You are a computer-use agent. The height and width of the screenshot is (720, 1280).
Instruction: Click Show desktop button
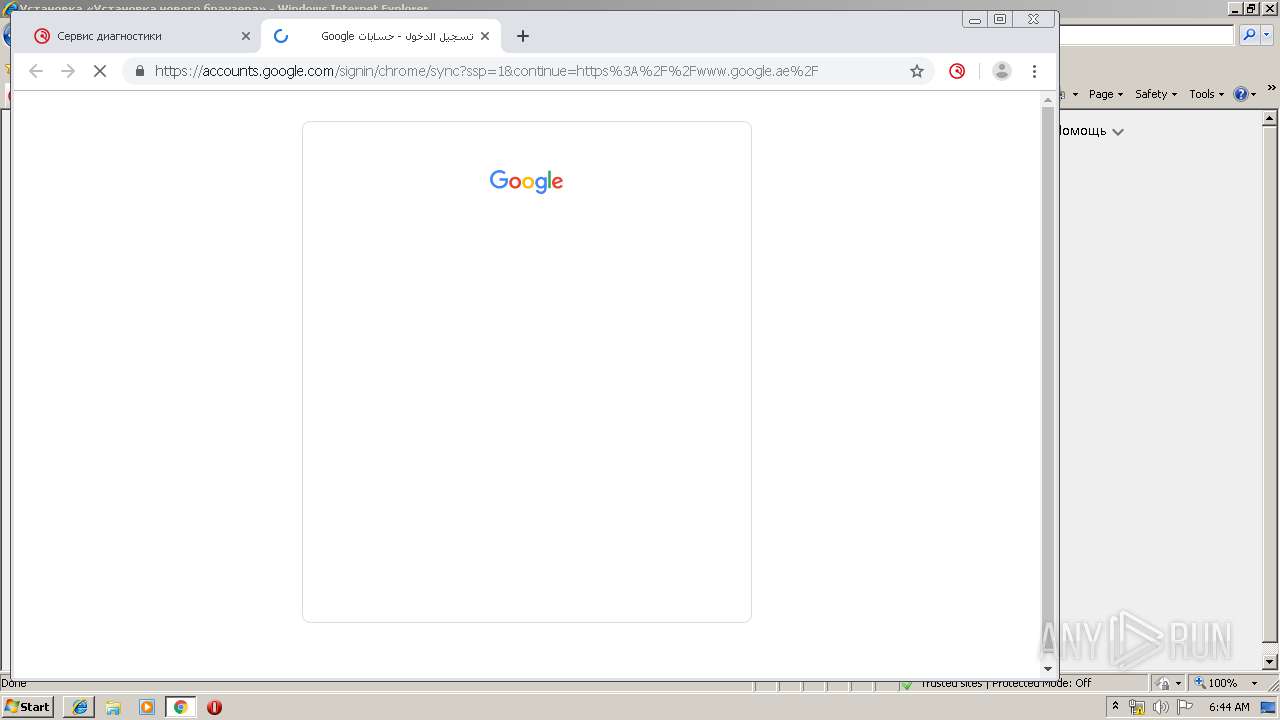[x=1268, y=707]
